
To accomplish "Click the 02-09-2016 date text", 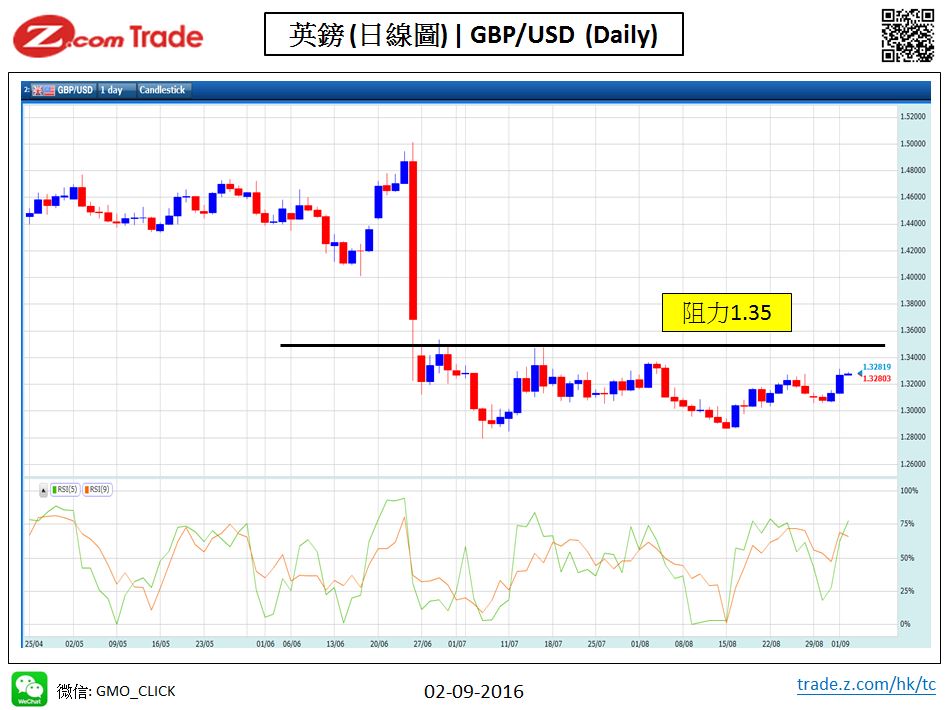I will [474, 691].
